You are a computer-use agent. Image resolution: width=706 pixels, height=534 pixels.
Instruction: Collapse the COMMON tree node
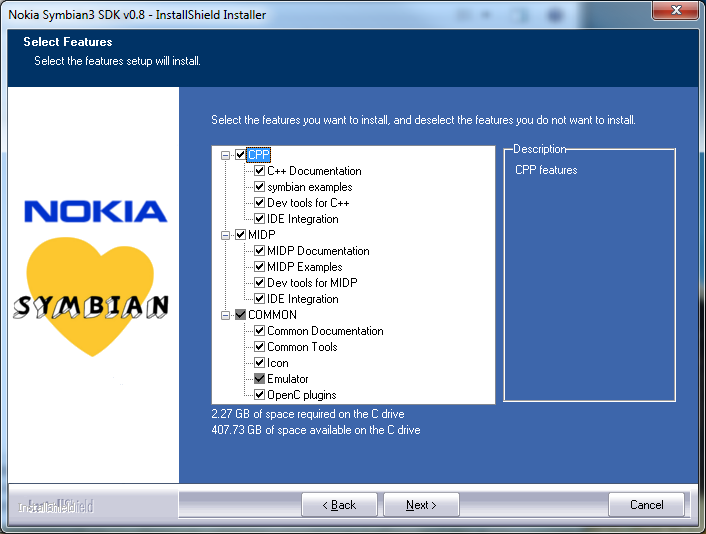tap(225, 315)
